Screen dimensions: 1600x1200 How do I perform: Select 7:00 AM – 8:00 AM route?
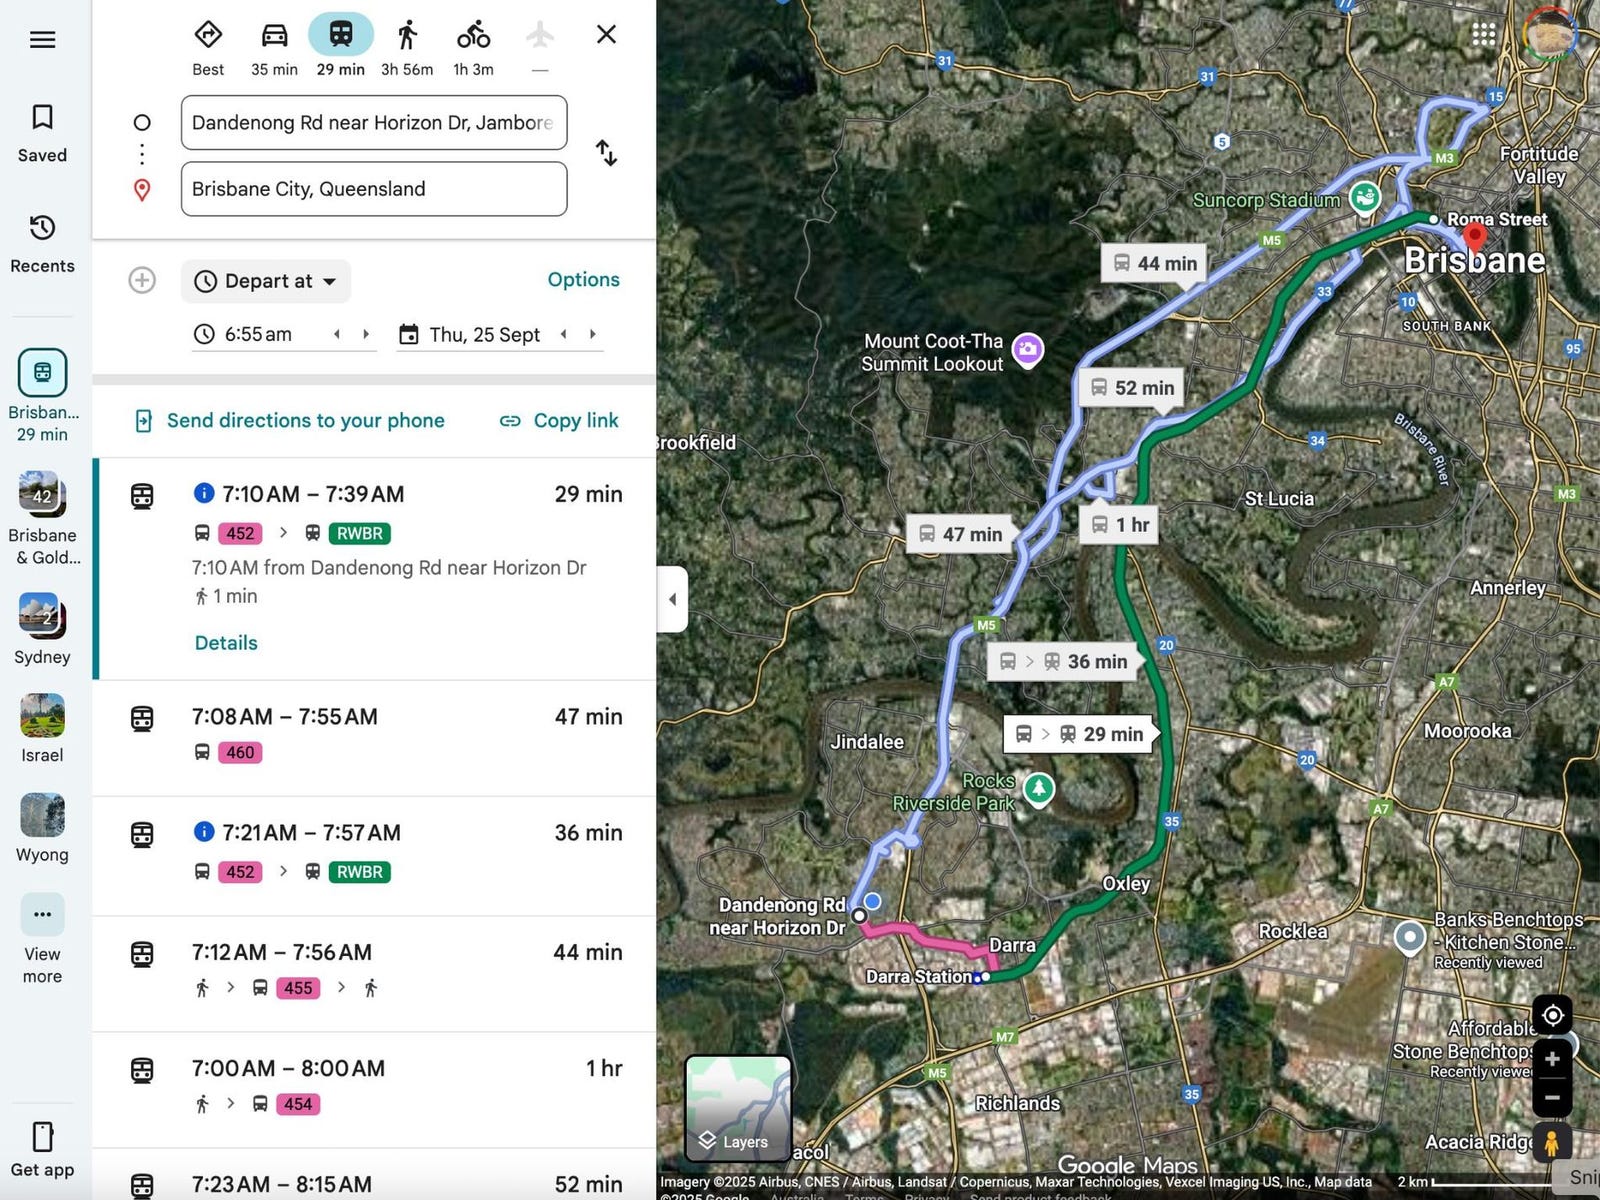pyautogui.click(x=376, y=1090)
